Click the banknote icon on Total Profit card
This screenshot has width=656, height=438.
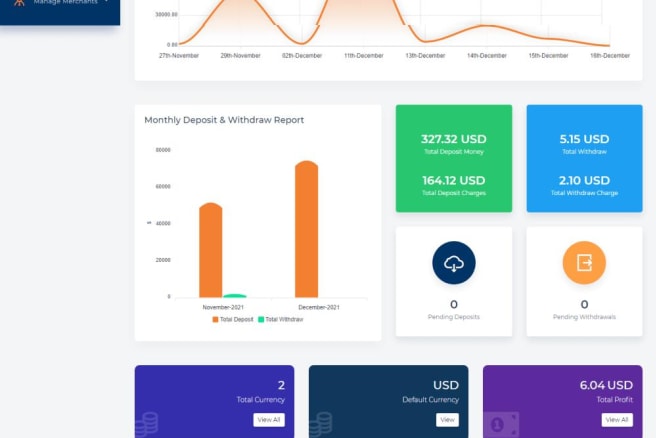point(501,425)
